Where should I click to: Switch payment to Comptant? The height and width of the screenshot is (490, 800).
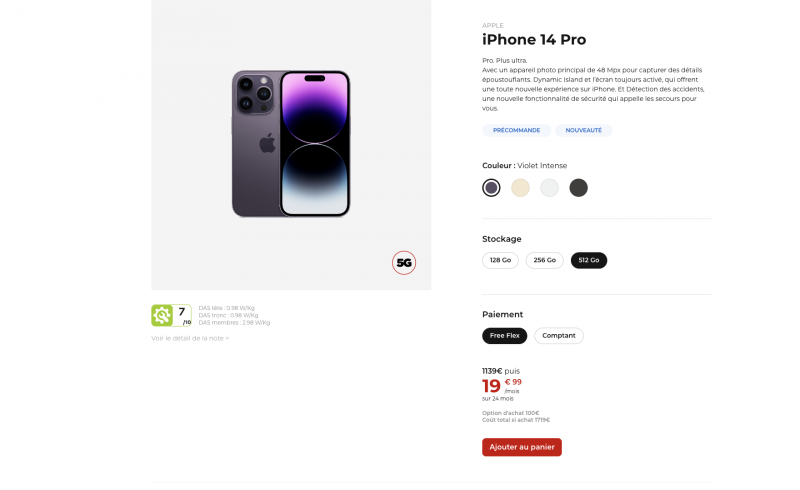tap(559, 336)
